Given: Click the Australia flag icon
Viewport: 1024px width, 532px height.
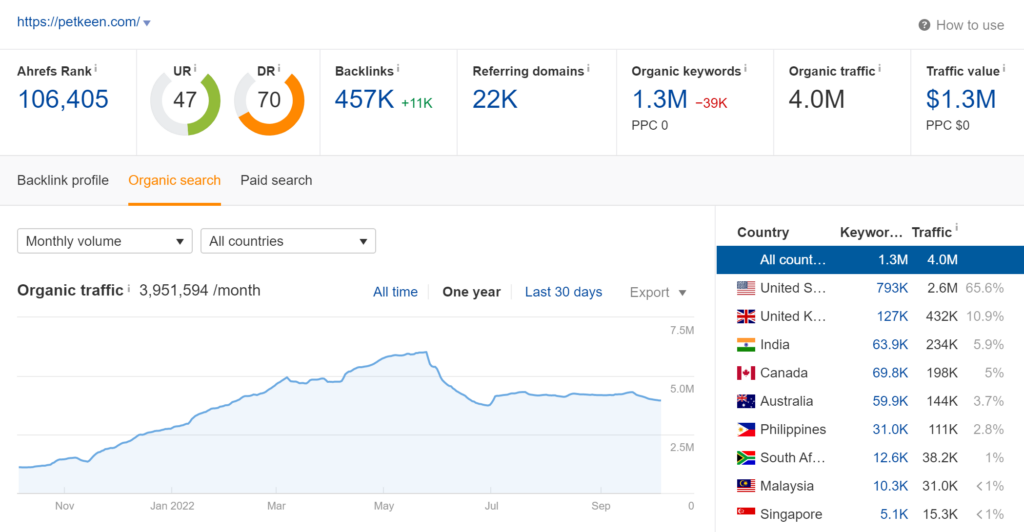Looking at the screenshot, I should [x=746, y=401].
